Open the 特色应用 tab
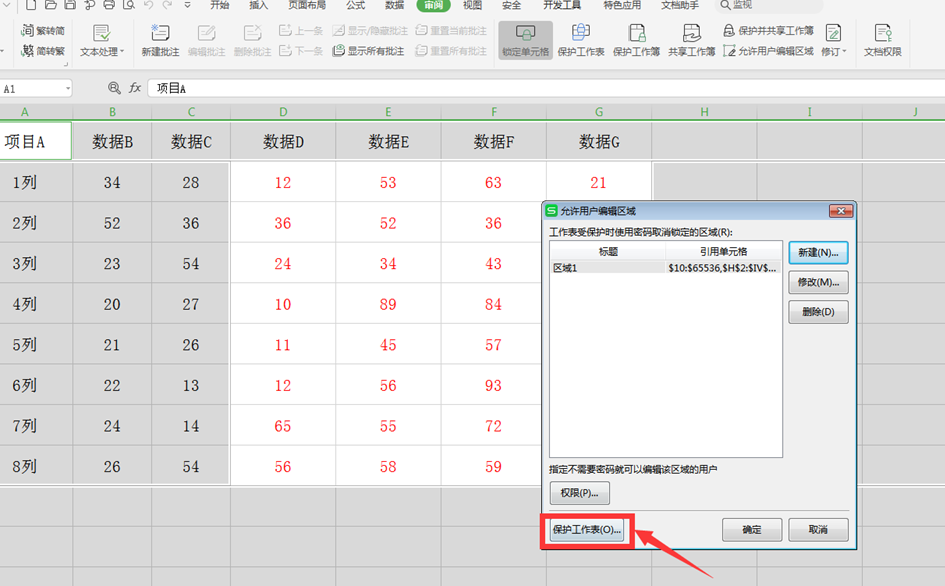The height and width of the screenshot is (586, 945). pos(623,5)
